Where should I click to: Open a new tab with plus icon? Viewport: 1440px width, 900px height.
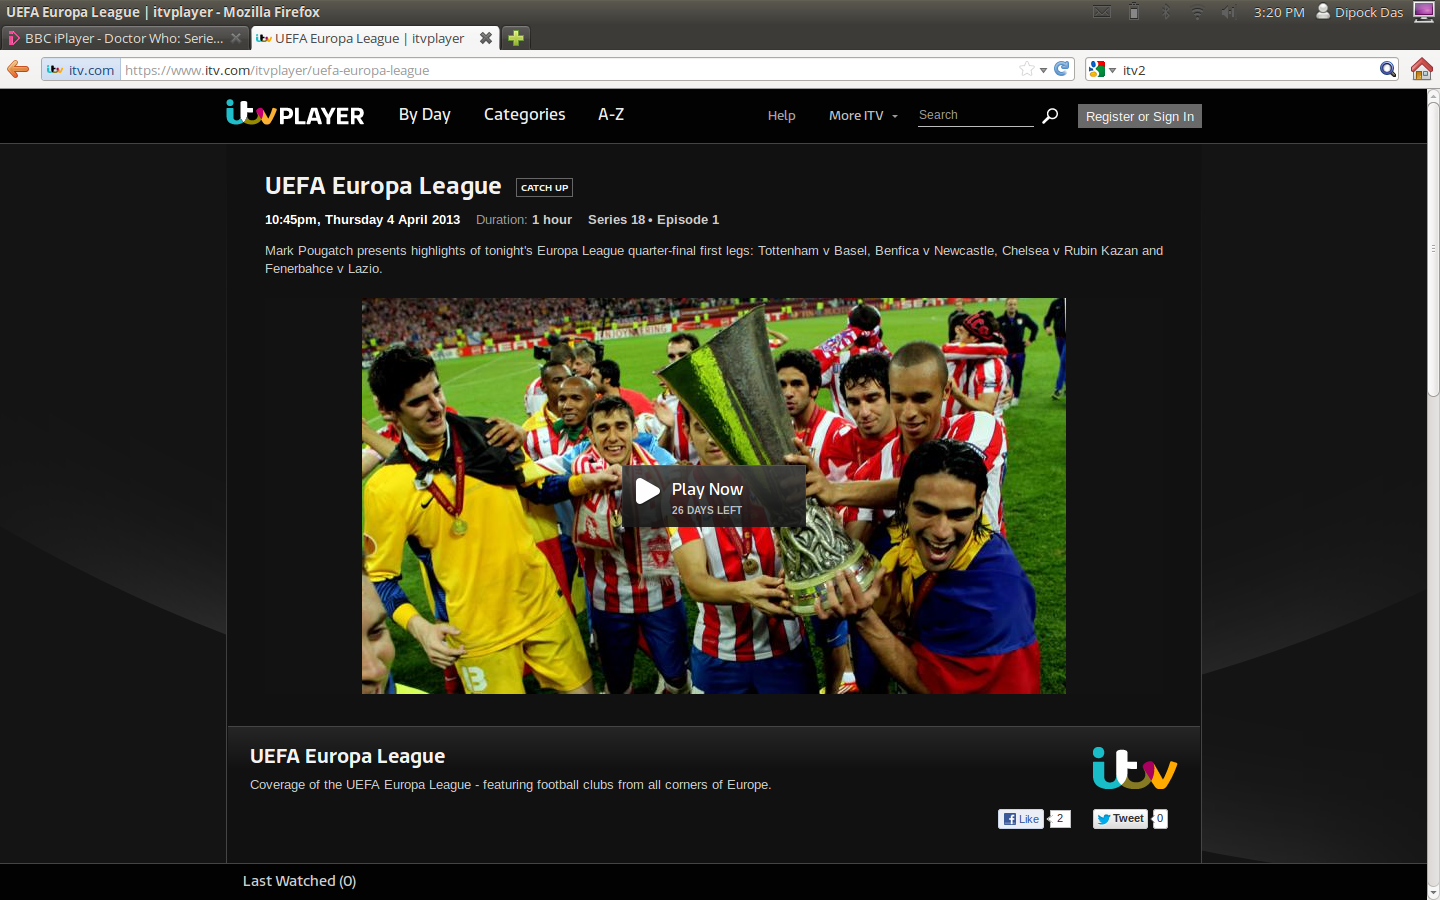pyautogui.click(x=515, y=38)
